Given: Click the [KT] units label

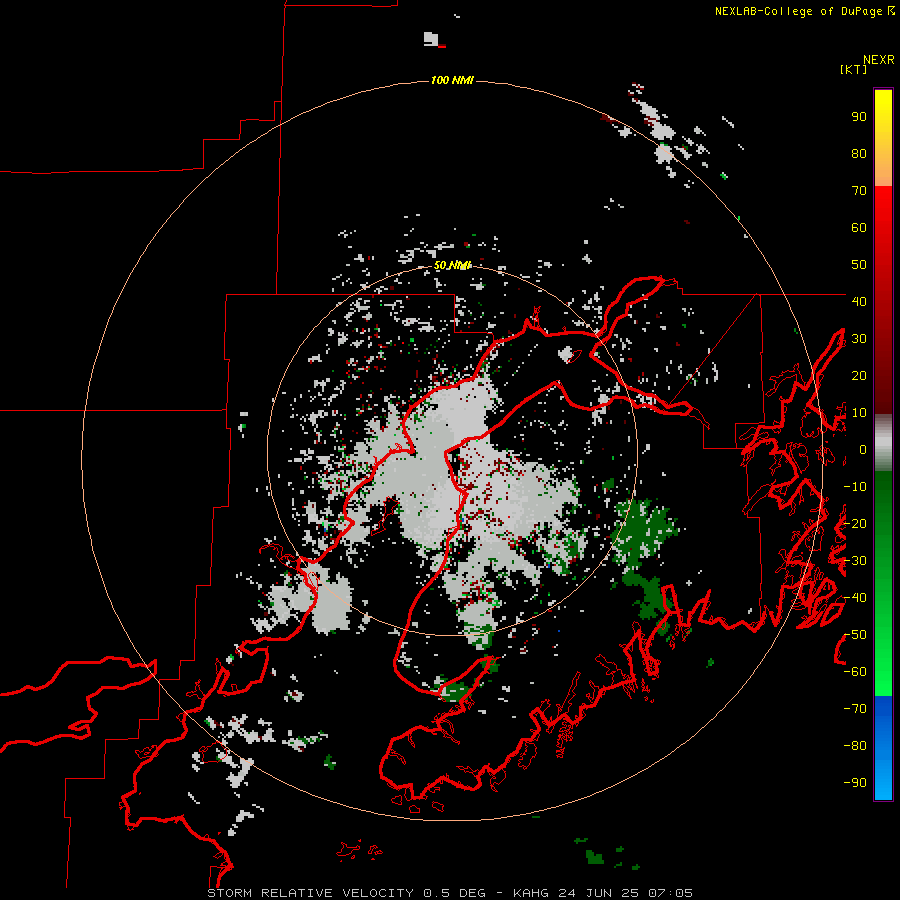Looking at the screenshot, I should click(853, 69).
